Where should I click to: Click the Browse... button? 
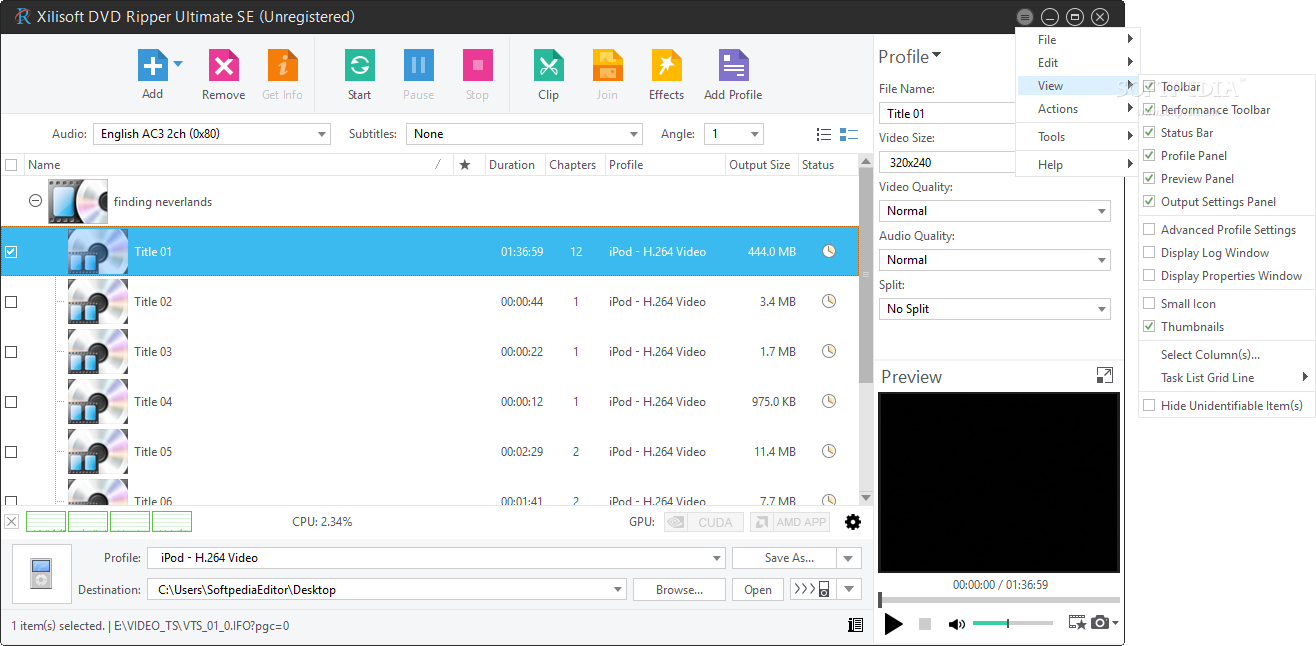pyautogui.click(x=680, y=590)
